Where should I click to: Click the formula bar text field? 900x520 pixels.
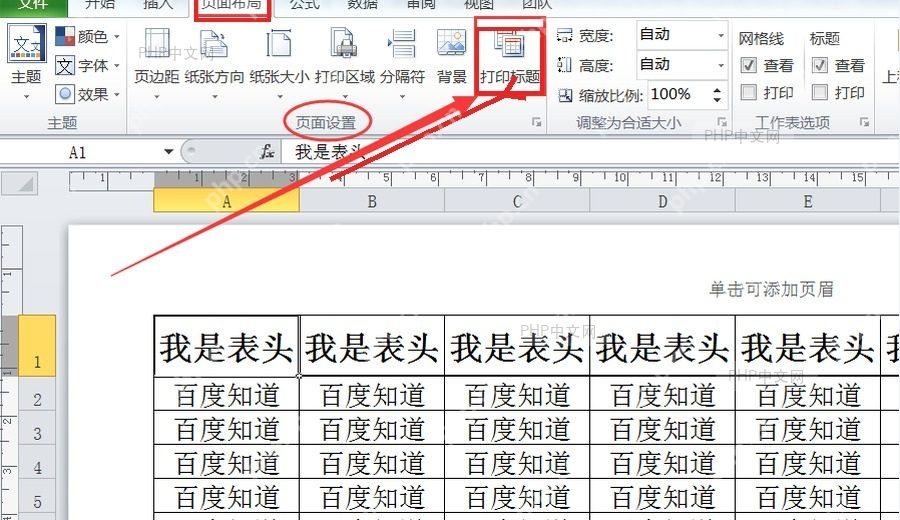(x=590, y=152)
